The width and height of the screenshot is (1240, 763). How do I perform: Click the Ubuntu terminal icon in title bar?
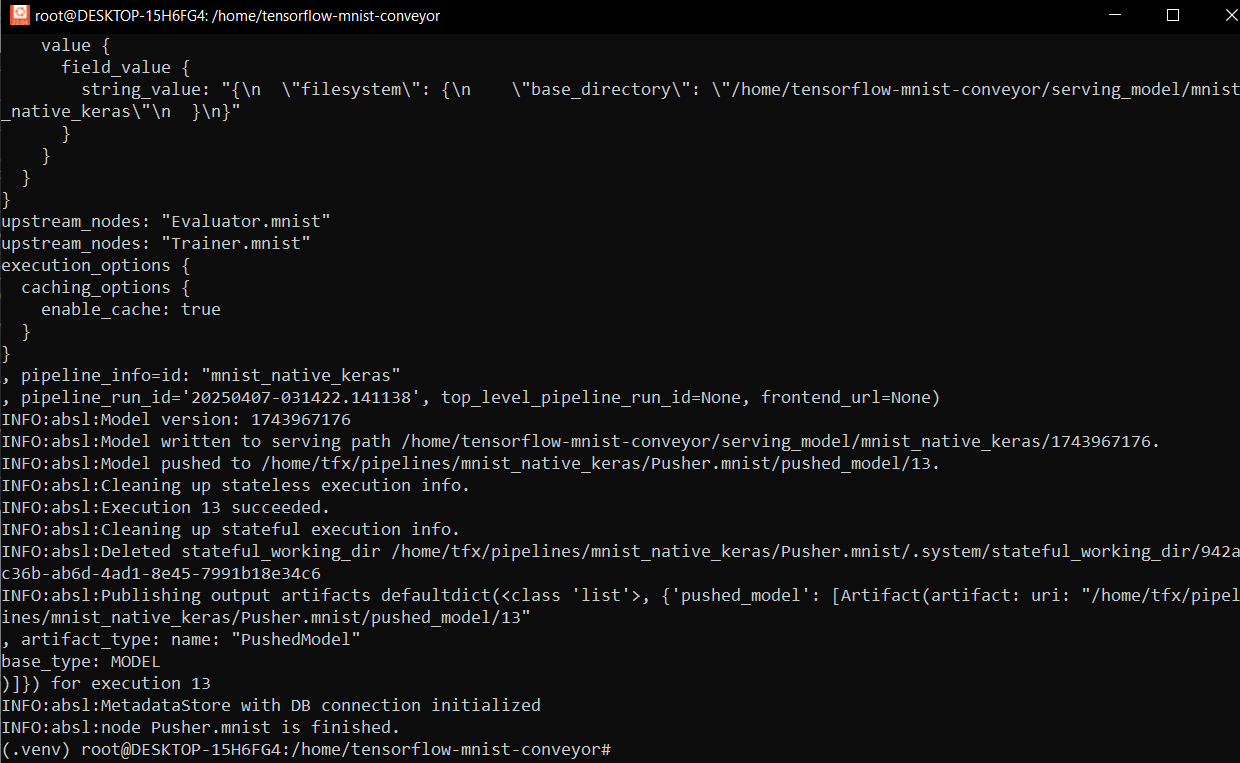pos(18,15)
